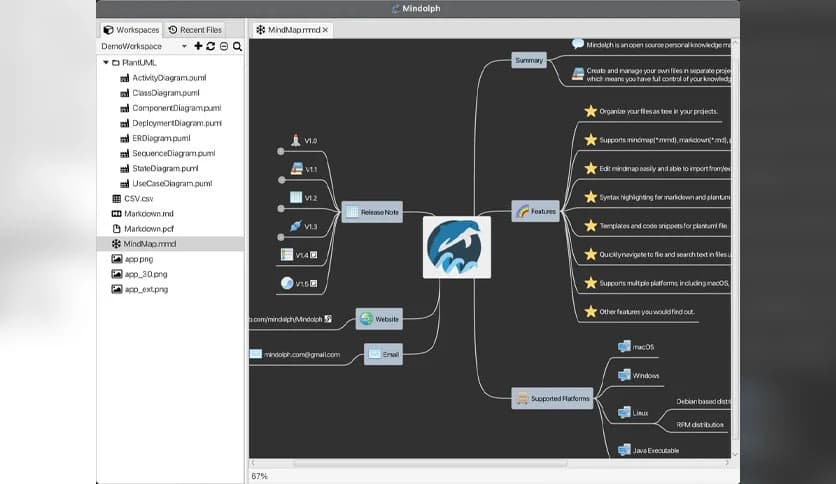This screenshot has height=484, width=836.
Task: Click the refresh icon in the workspace toolbar
Action: (211, 46)
